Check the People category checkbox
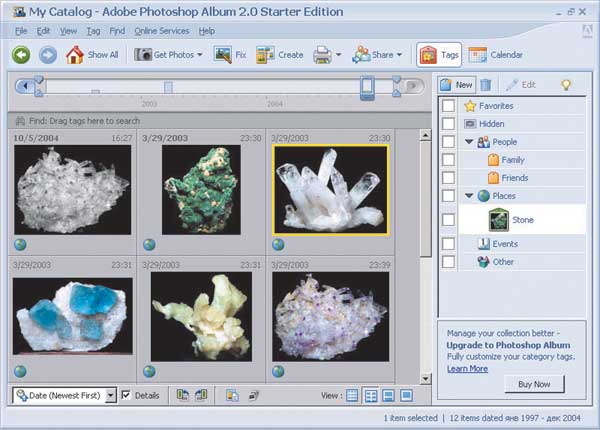This screenshot has height=430, width=600. point(448,142)
